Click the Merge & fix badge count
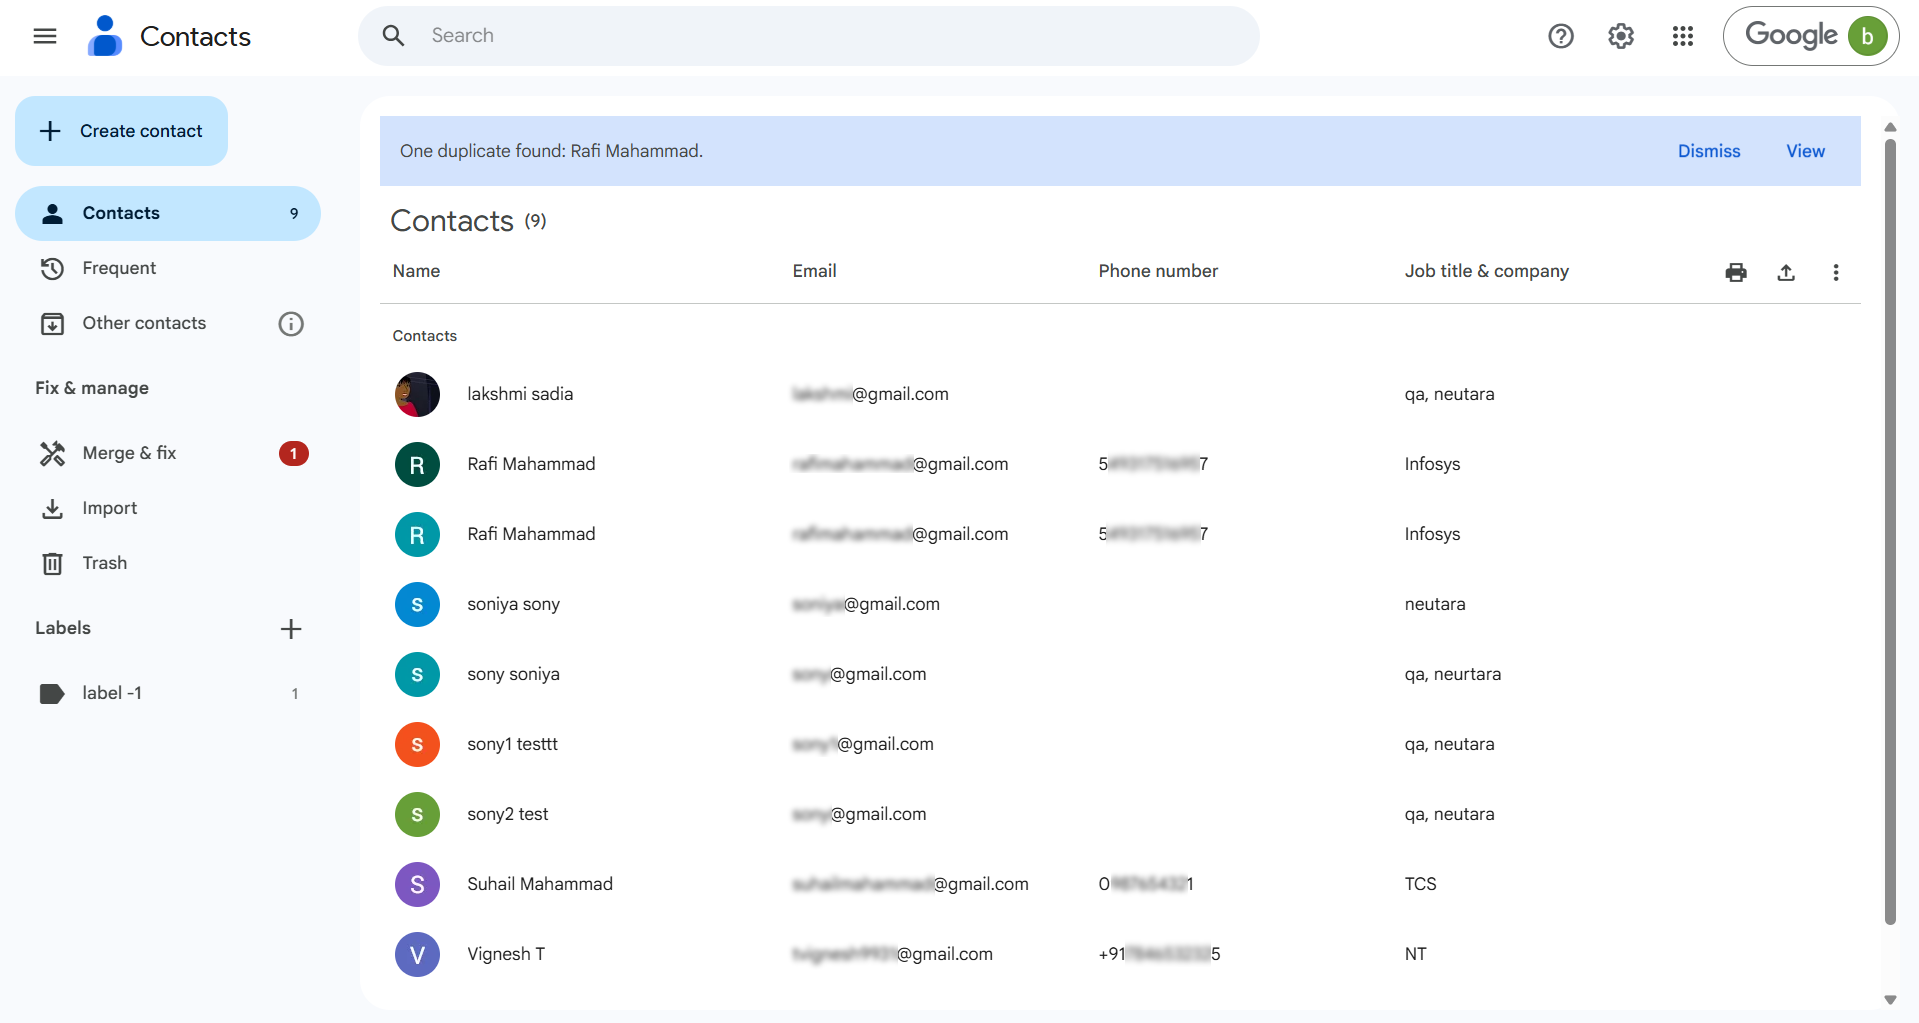This screenshot has width=1919, height=1023. [x=293, y=454]
